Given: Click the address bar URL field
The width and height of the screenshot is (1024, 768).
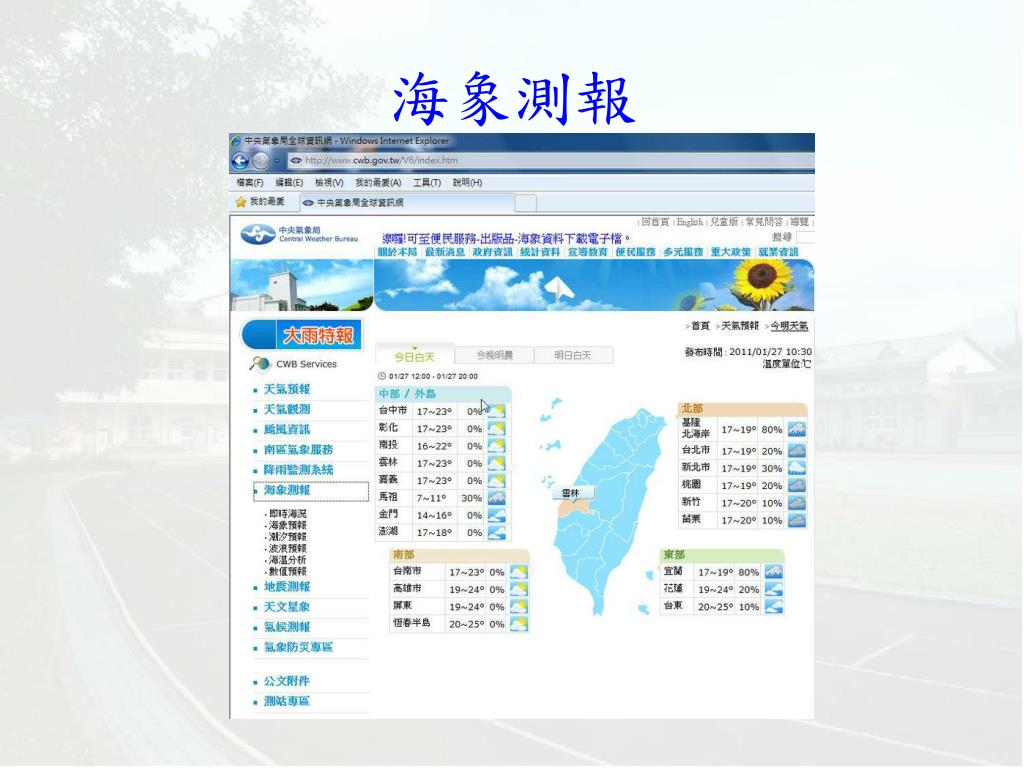Looking at the screenshot, I should (x=552, y=161).
